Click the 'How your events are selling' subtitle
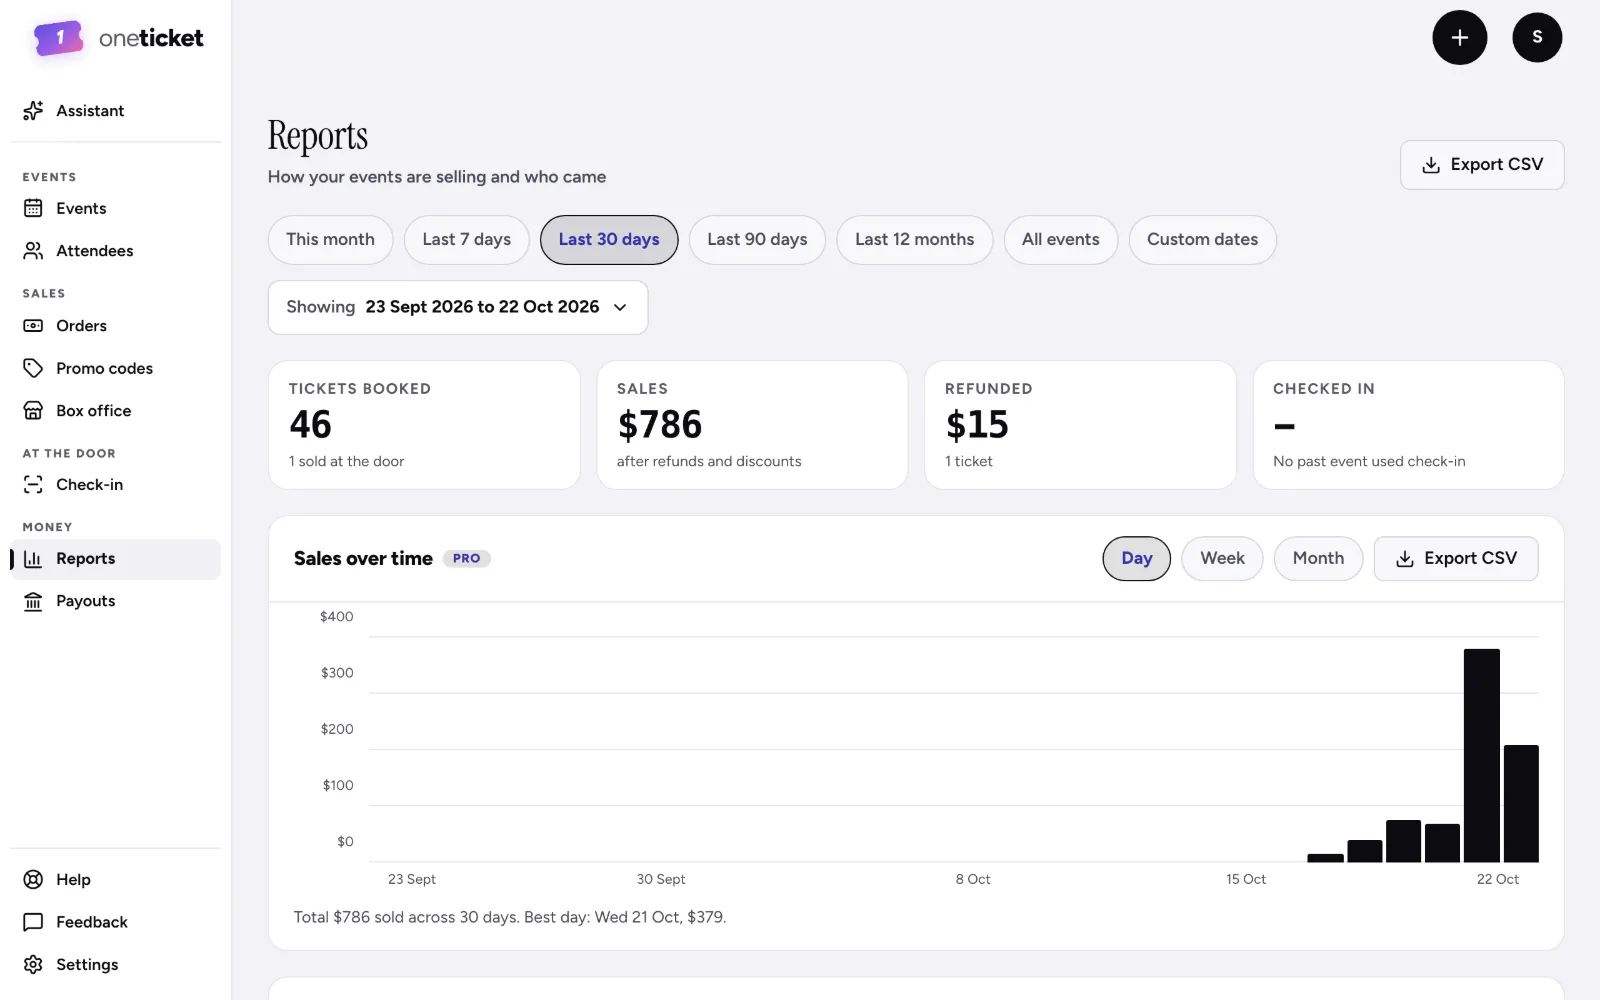 point(437,177)
